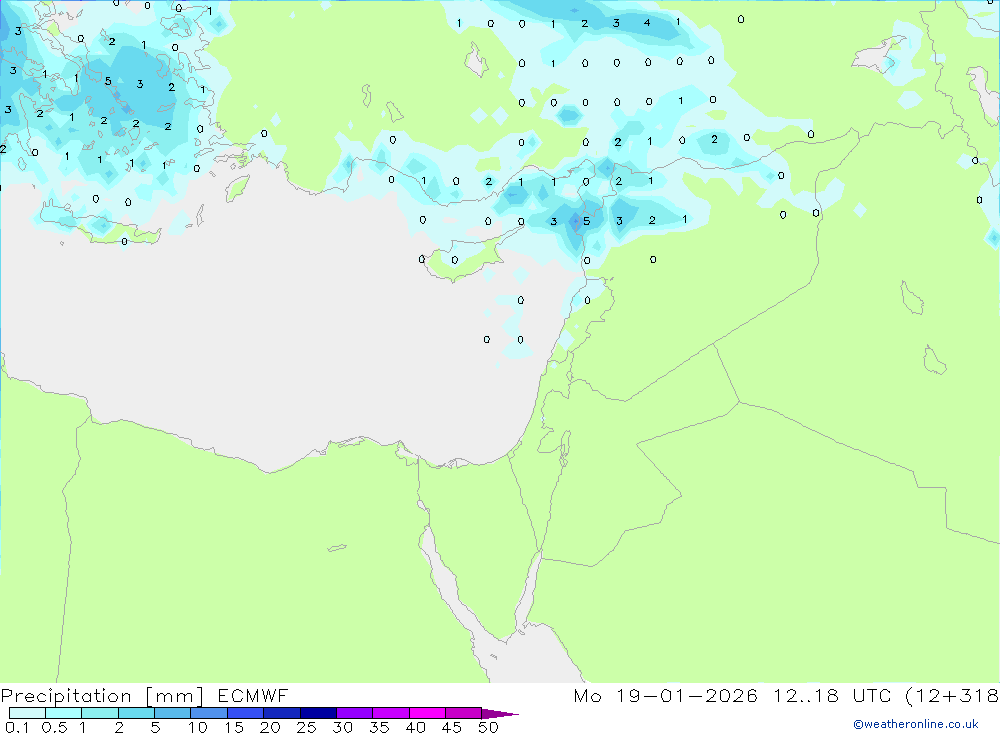This screenshot has width=1000, height=733.
Task: Click the 10–15 mm blue legend box
Action: point(209,713)
